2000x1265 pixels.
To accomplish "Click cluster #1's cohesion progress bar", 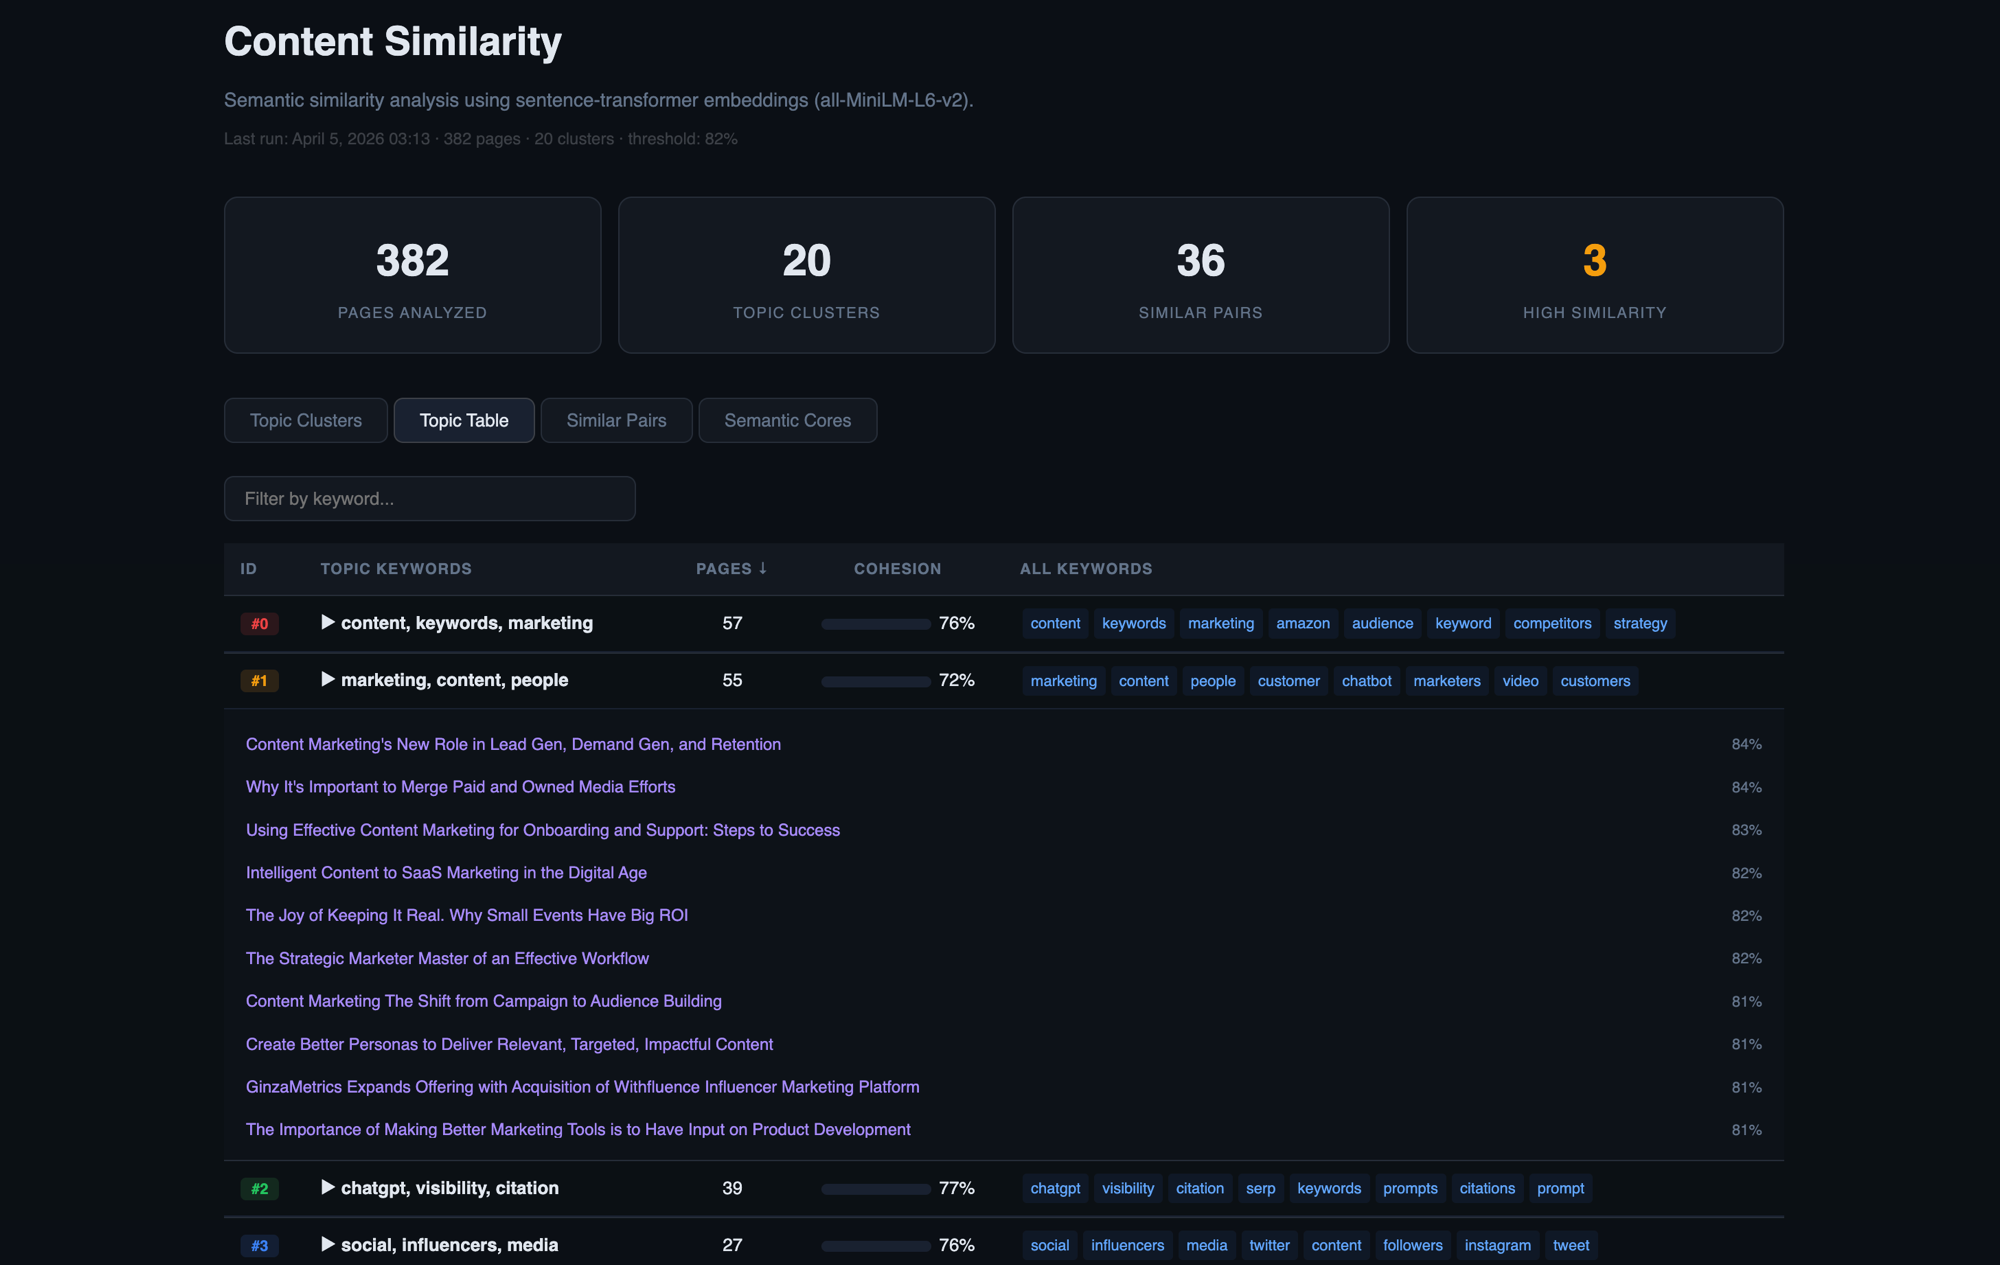I will coord(875,680).
